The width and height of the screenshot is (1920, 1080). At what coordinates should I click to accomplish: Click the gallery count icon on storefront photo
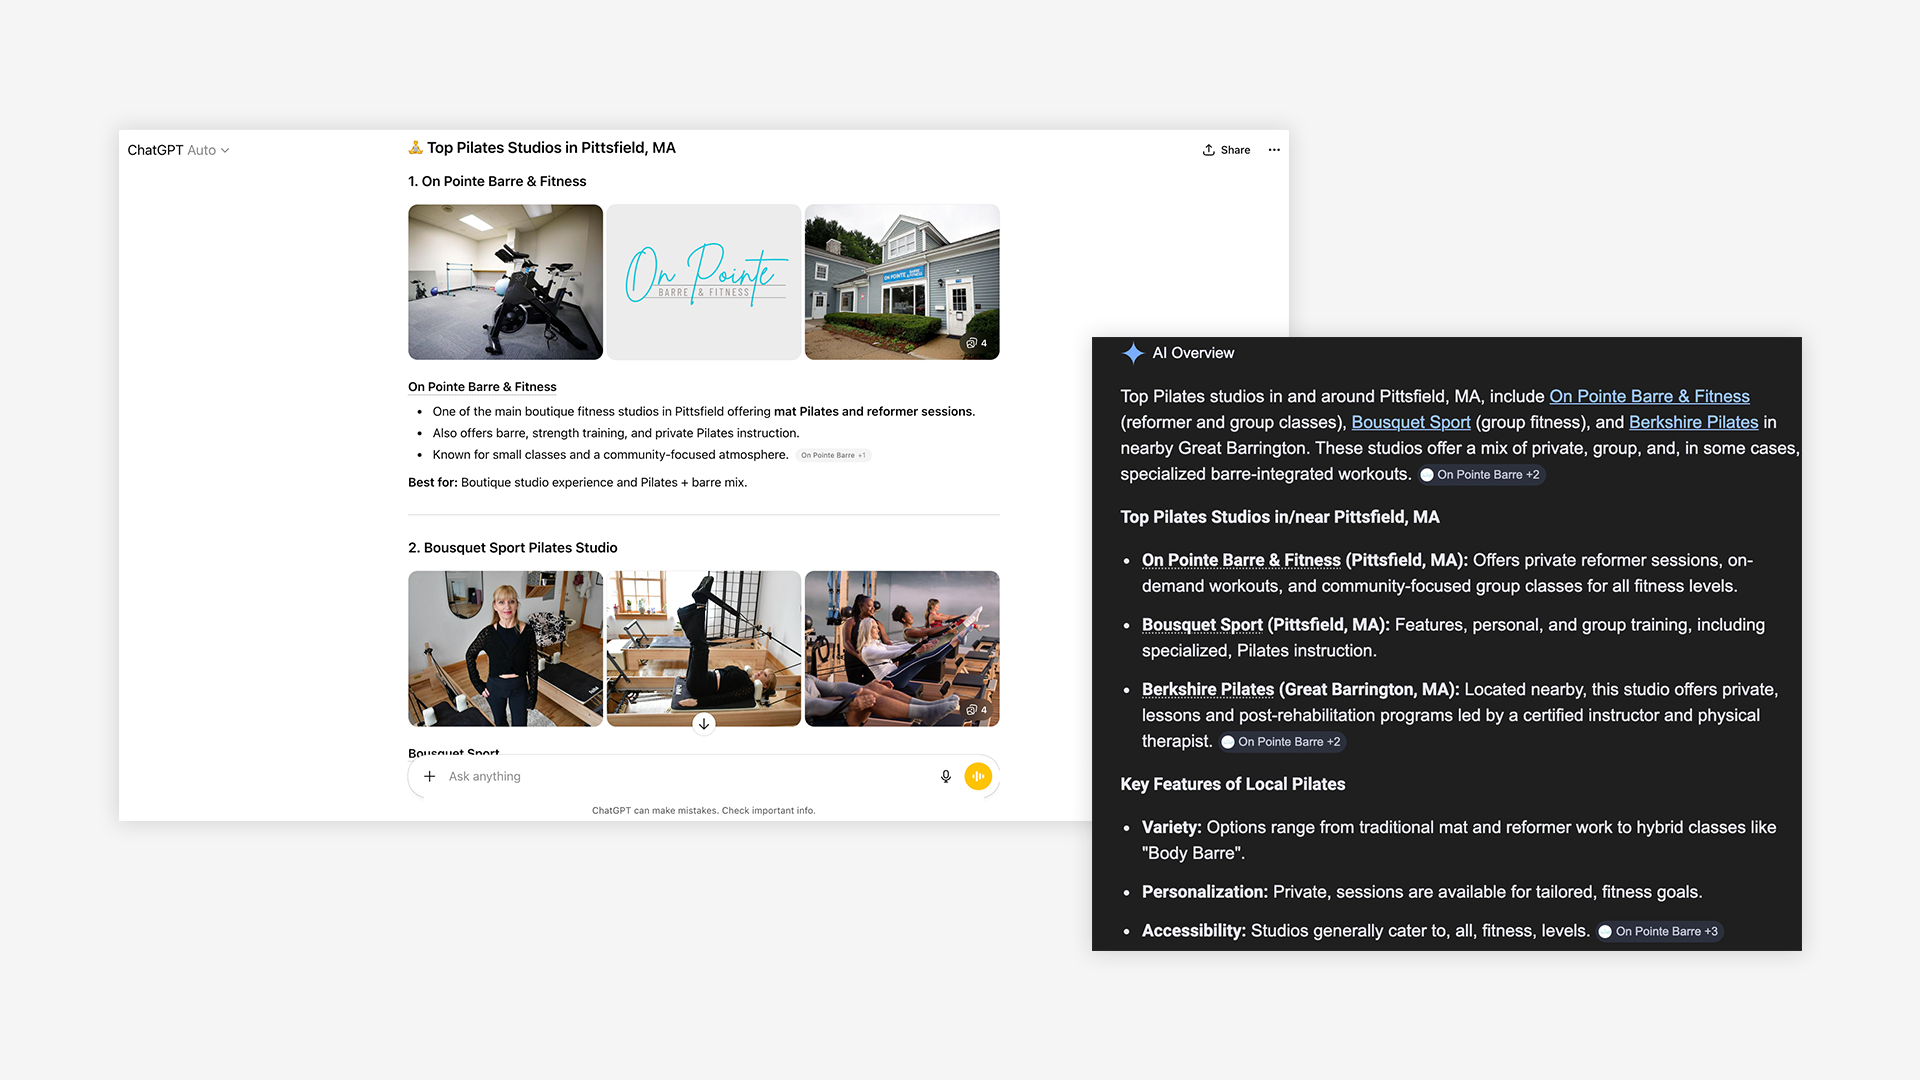[977, 343]
